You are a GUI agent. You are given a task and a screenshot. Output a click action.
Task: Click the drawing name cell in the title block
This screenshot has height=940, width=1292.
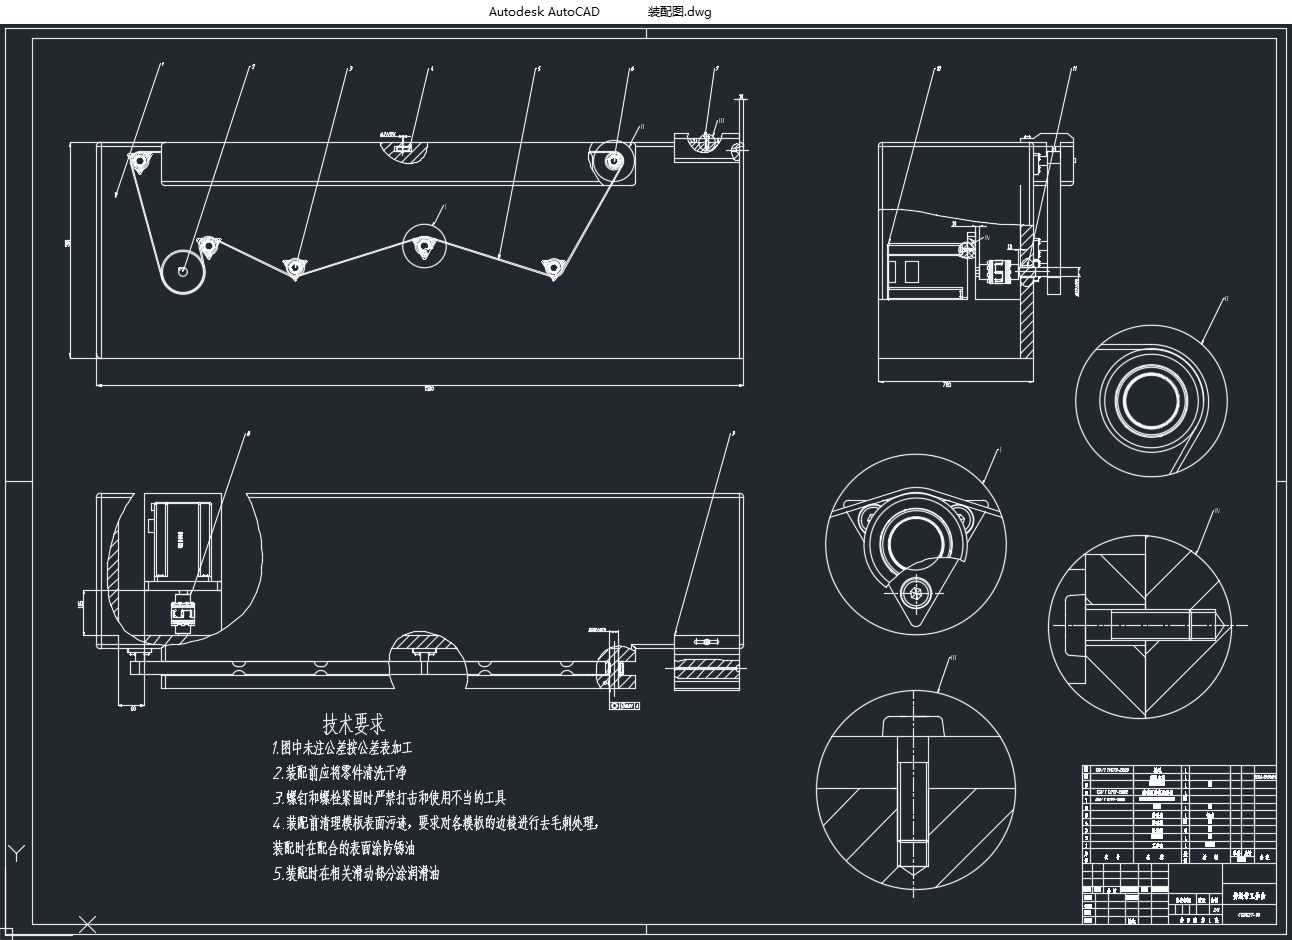[1249, 897]
